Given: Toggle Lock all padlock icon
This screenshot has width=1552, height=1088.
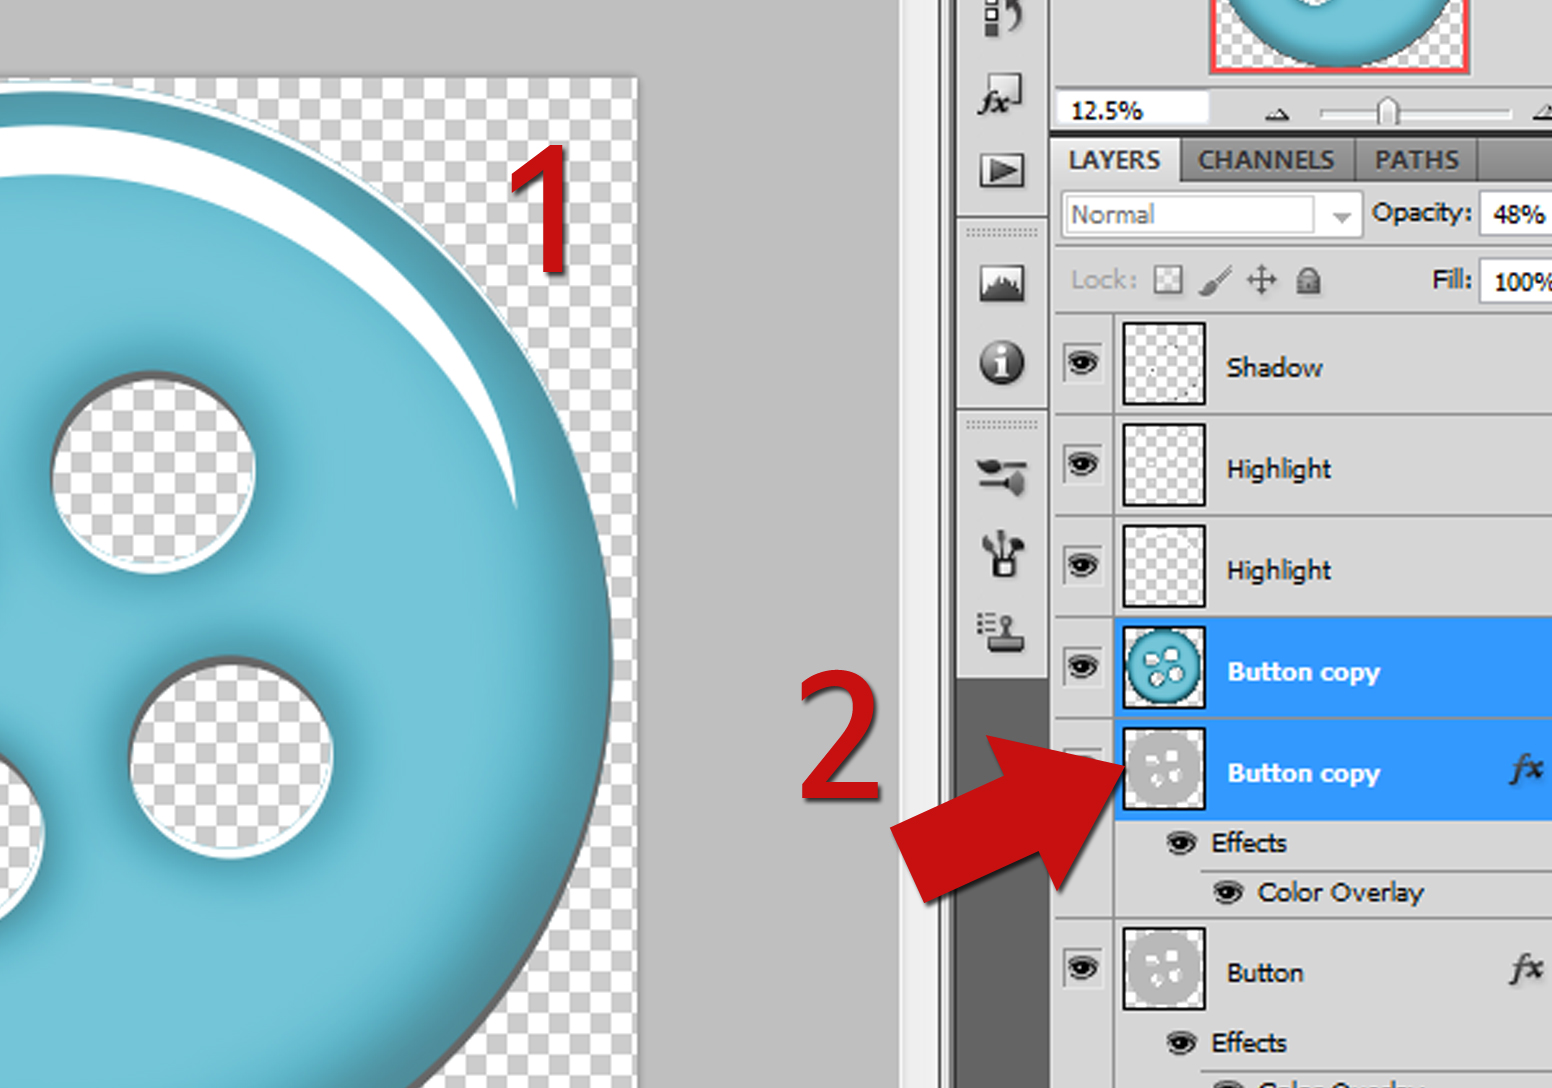Looking at the screenshot, I should [x=1308, y=280].
